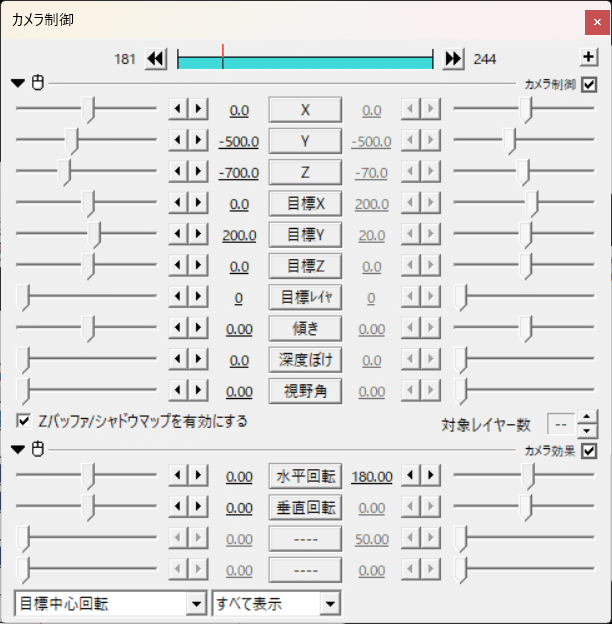Toggle Zバッファ/シャドウマップを有効にする checkbox
This screenshot has height=624, width=612.
click(23, 421)
